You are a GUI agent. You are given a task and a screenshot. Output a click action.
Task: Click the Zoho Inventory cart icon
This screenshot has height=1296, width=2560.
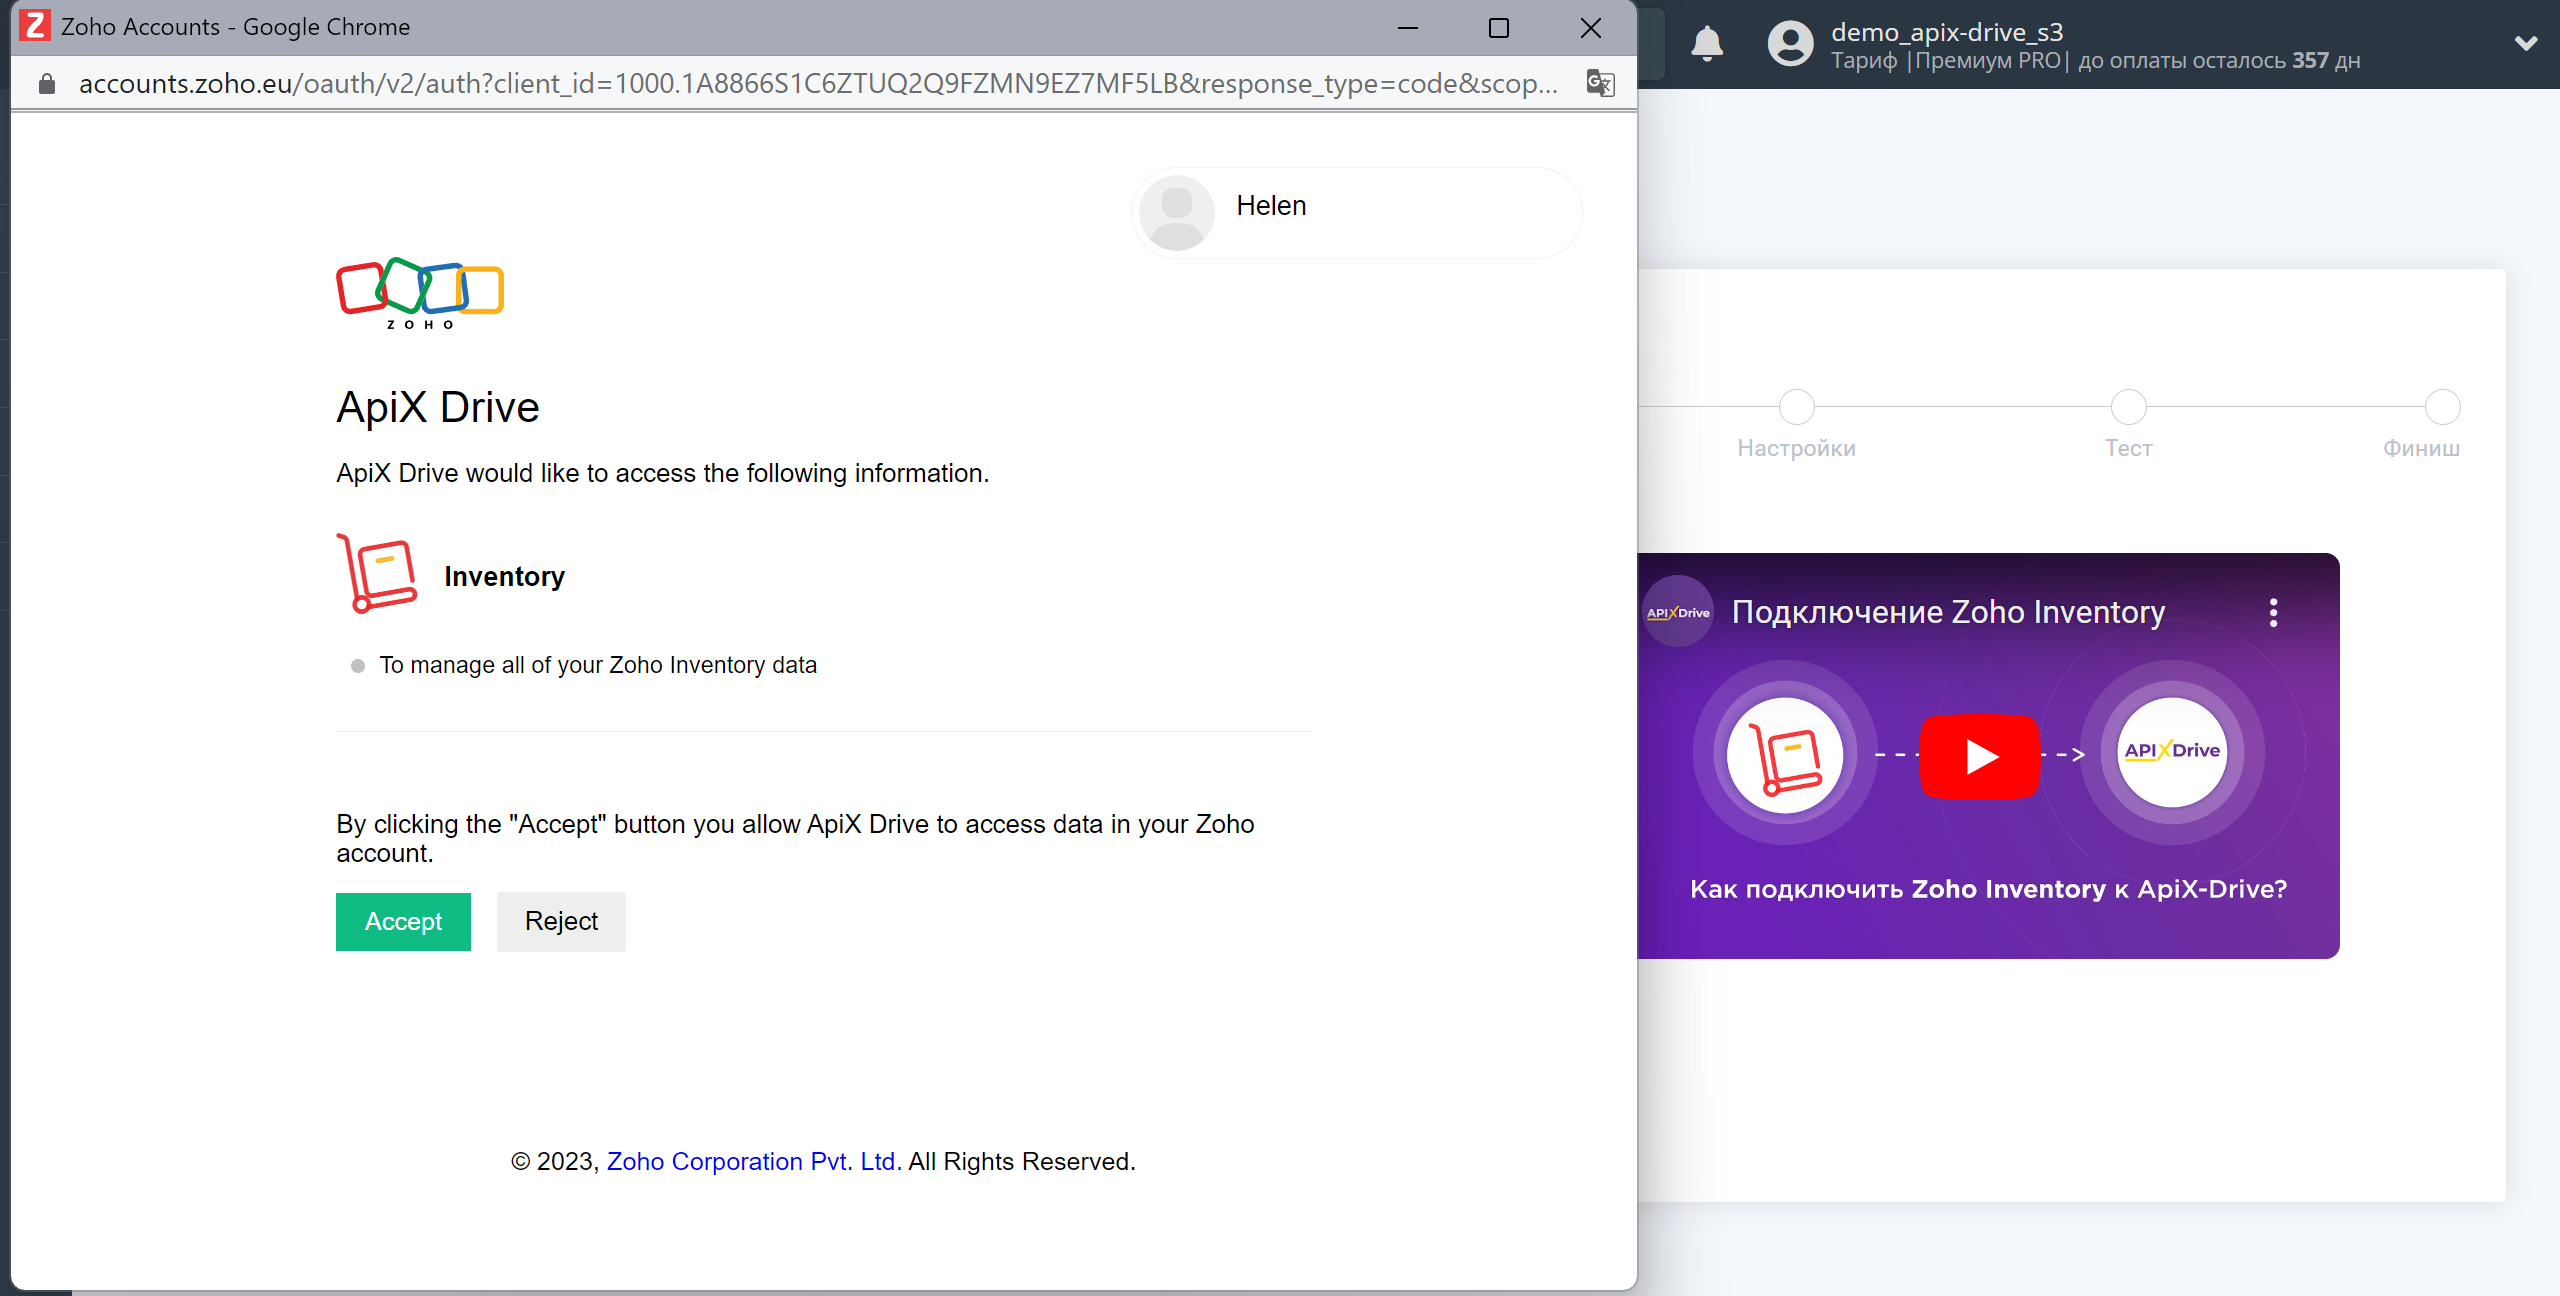pyautogui.click(x=377, y=574)
